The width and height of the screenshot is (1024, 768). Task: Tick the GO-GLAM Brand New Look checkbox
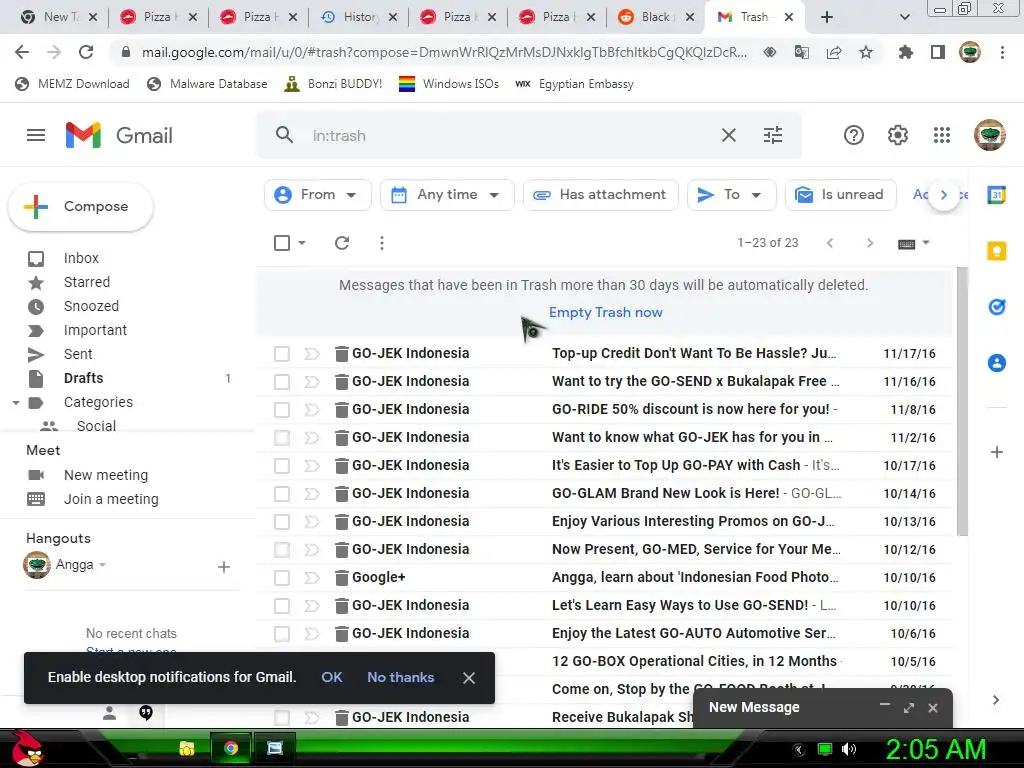click(281, 494)
